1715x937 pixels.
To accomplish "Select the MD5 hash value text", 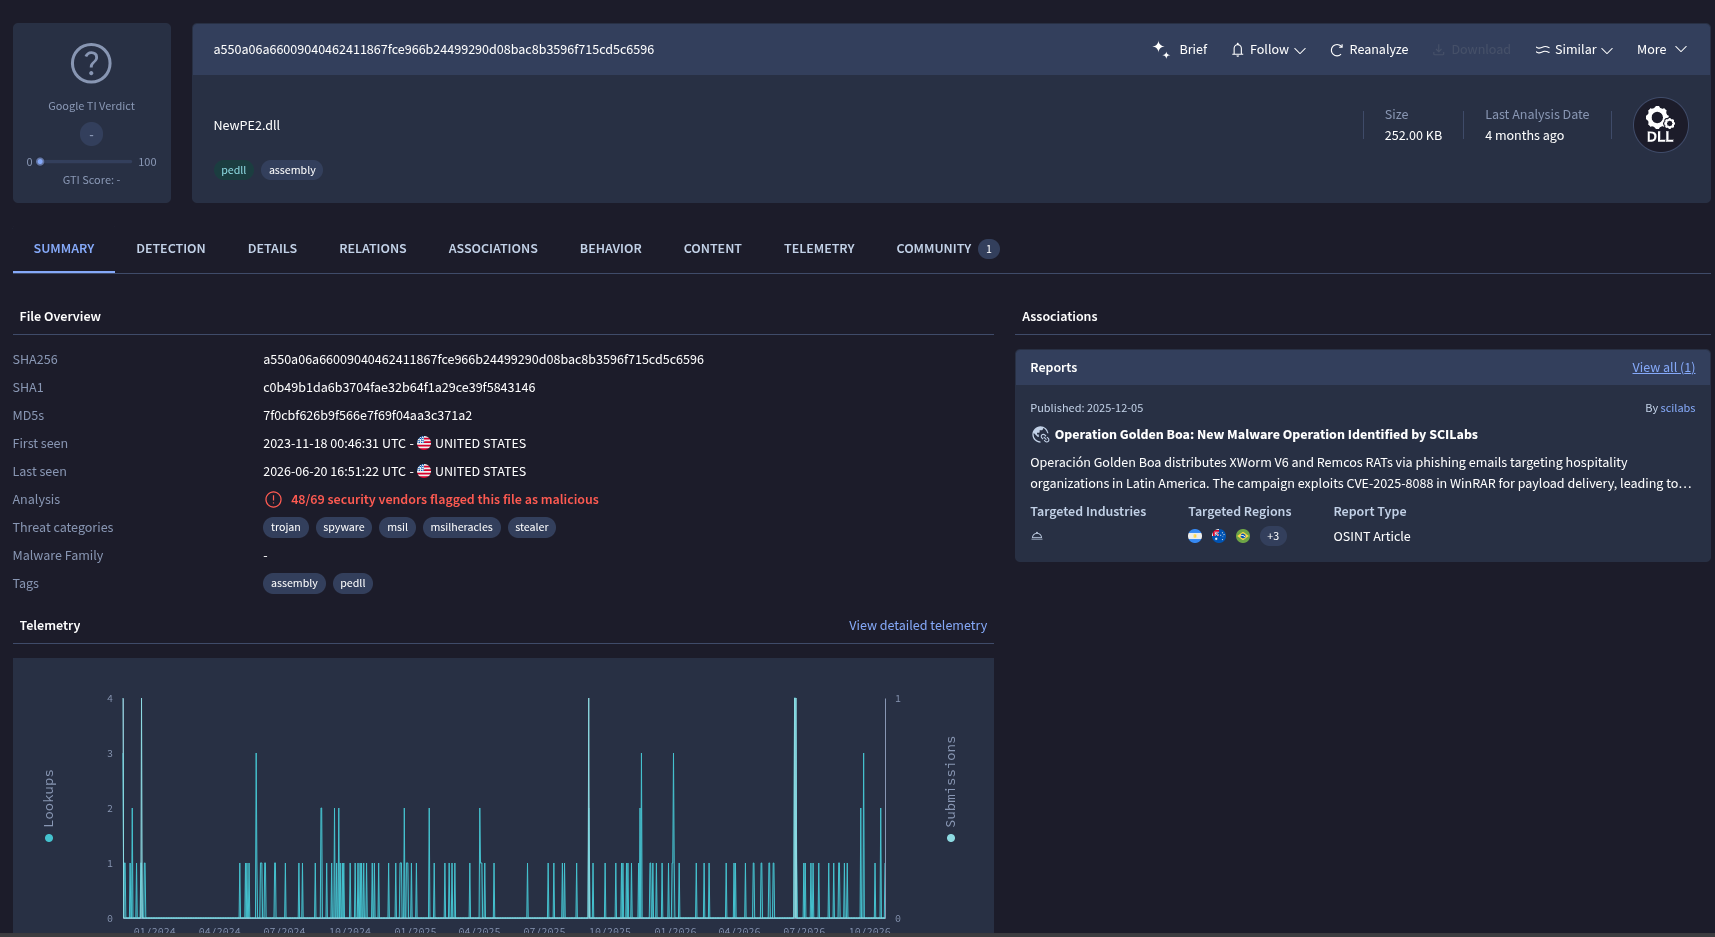I will point(367,416).
